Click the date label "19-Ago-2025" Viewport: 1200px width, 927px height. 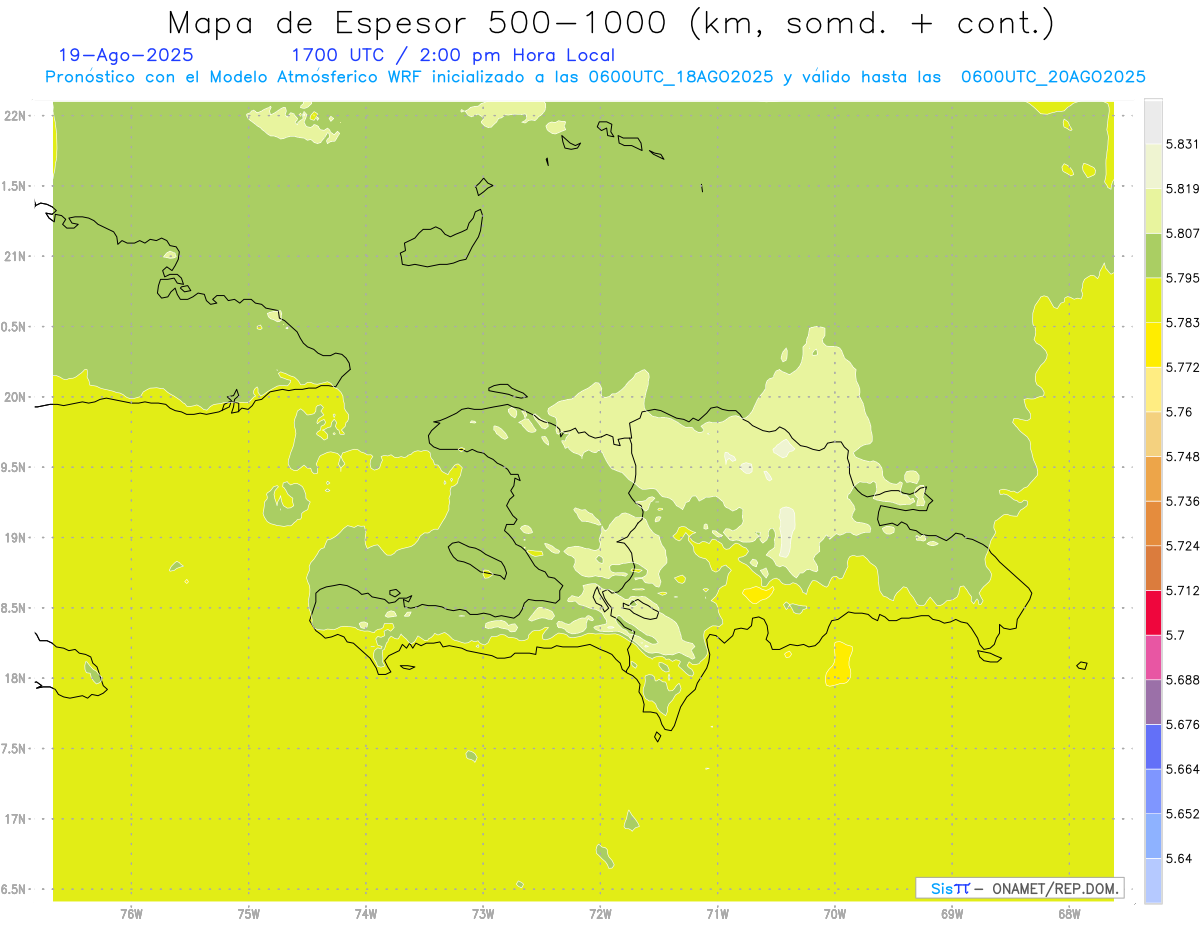tap(126, 56)
